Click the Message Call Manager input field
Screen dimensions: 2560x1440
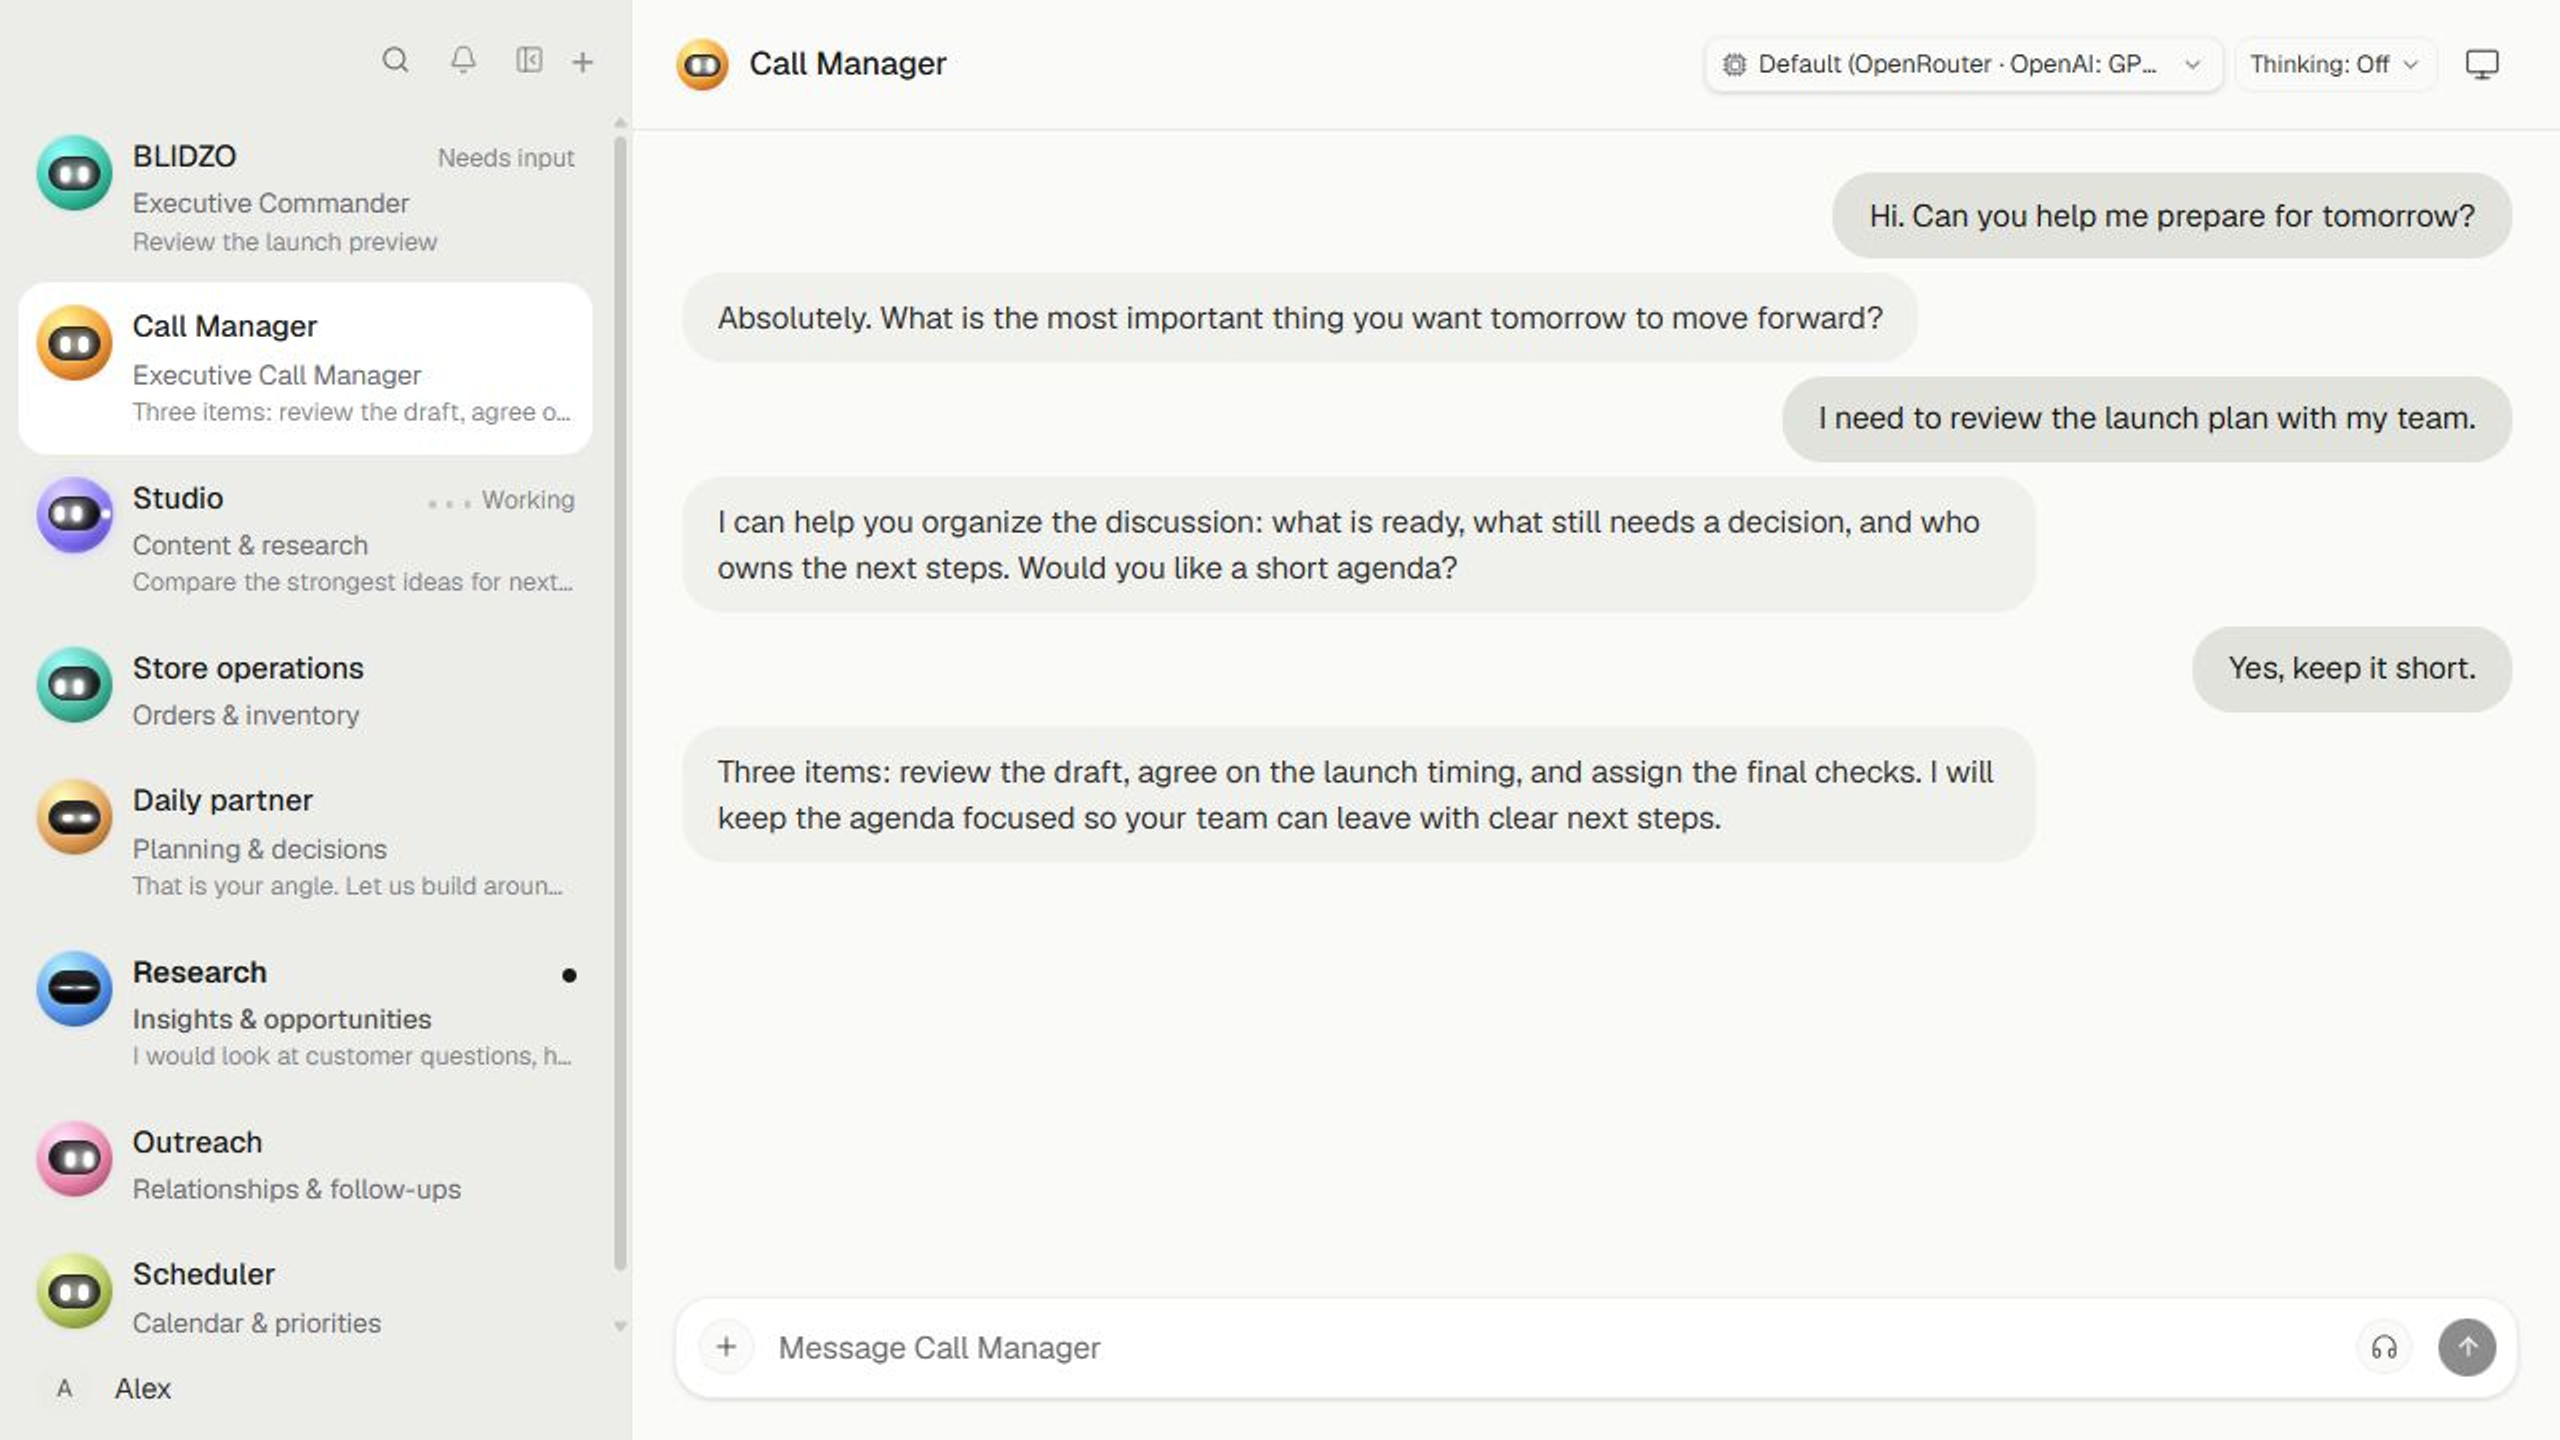pos(1560,1348)
